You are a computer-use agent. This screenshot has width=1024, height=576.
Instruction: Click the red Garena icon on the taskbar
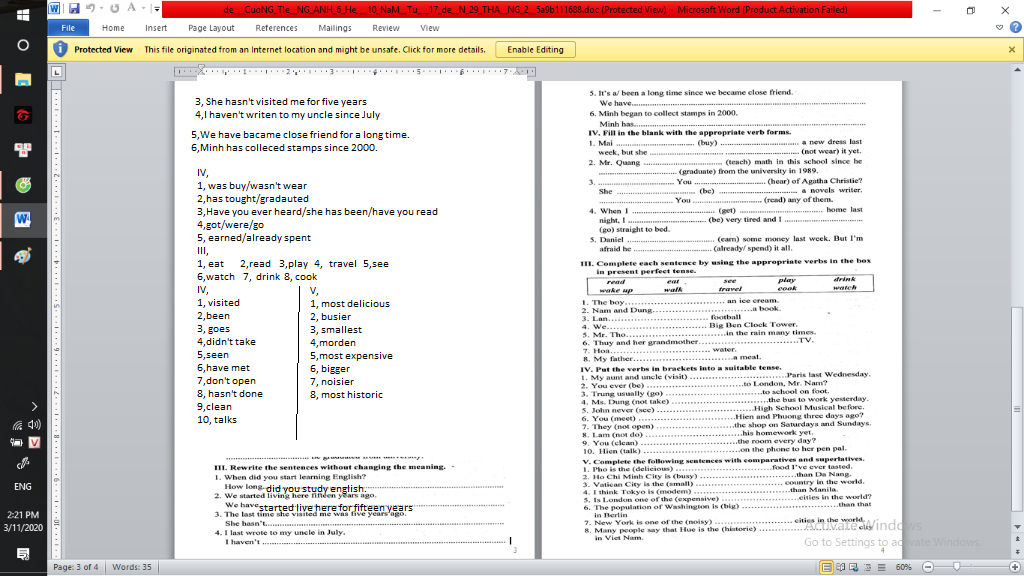pyautogui.click(x=23, y=116)
